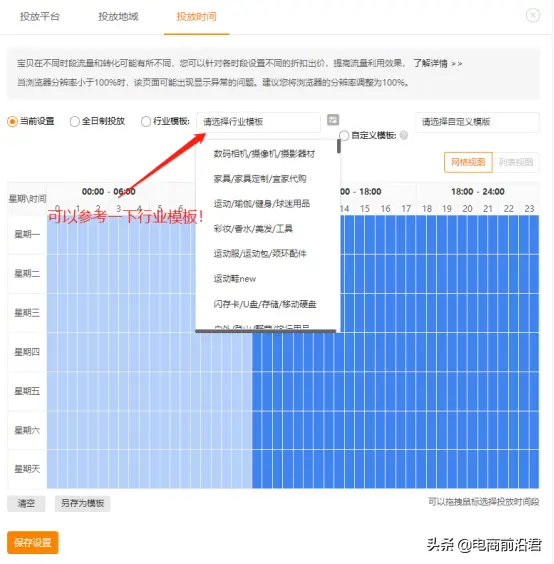Click the refresh icon beside industry template box
This screenshot has height=564, width=554.
pyautogui.click(x=333, y=120)
